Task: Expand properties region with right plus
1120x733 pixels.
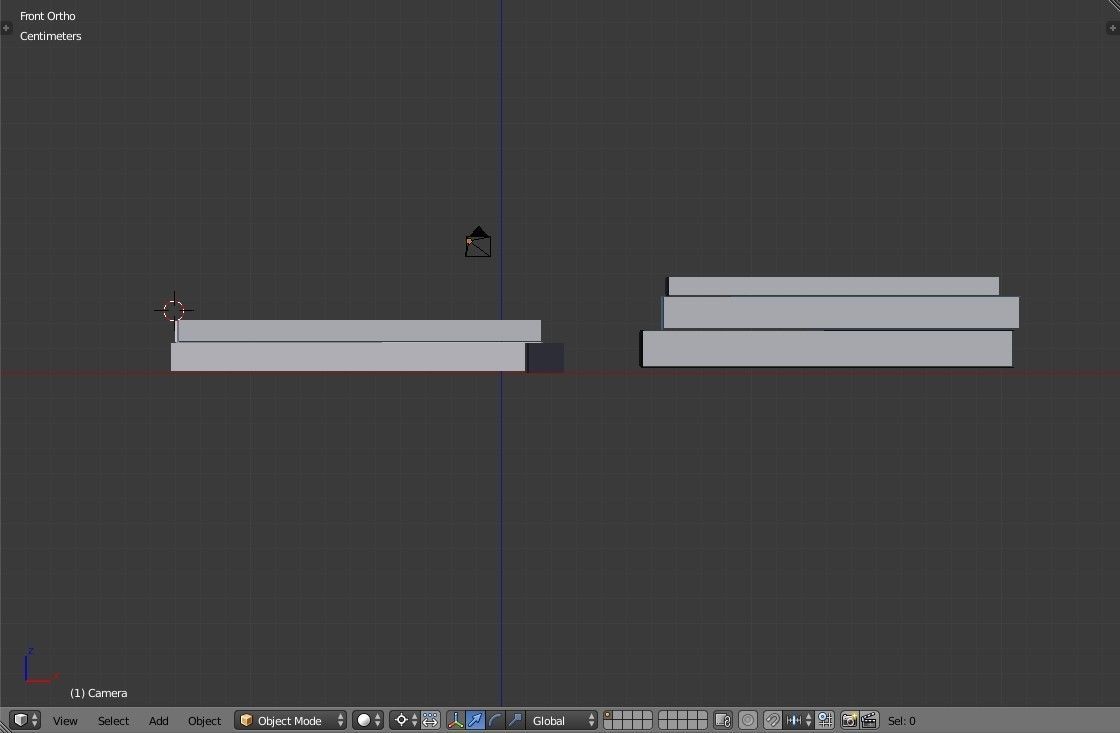Action: (1113, 28)
